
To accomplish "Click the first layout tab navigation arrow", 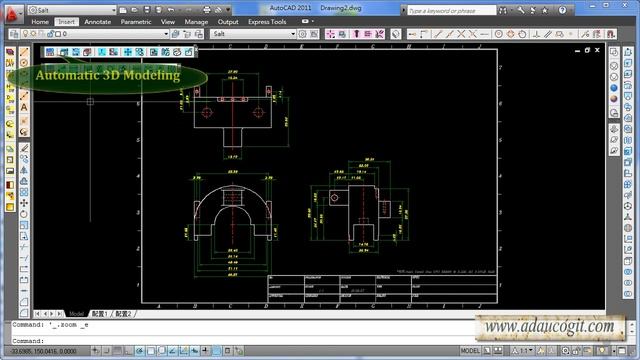I will [38, 313].
